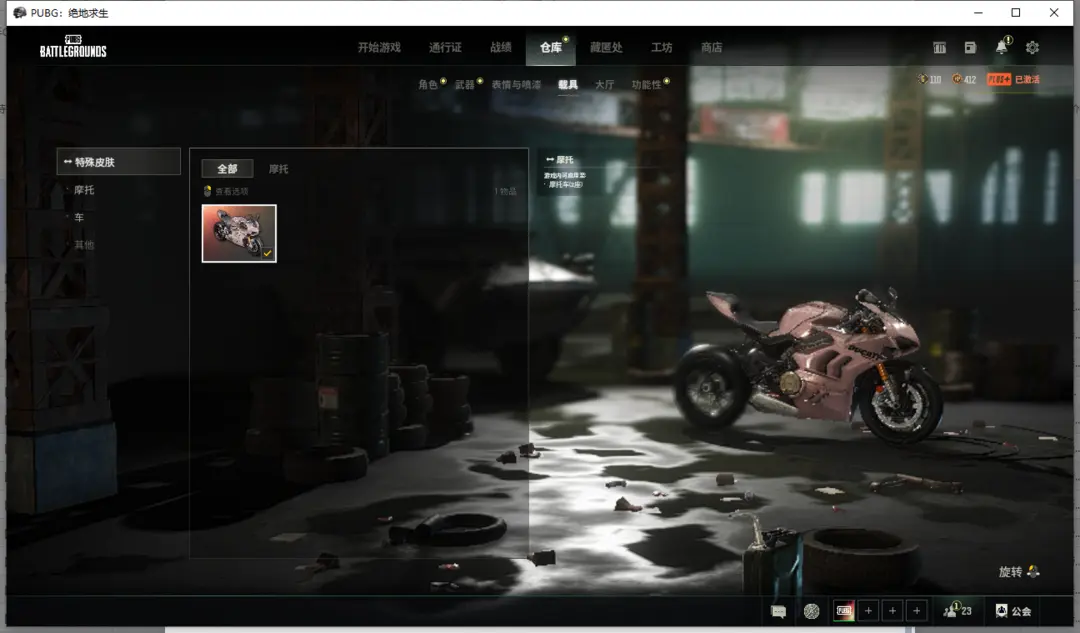This screenshot has height=633, width=1080.
Task: Select 摩托 in the left category list
Action: pyautogui.click(x=84, y=189)
